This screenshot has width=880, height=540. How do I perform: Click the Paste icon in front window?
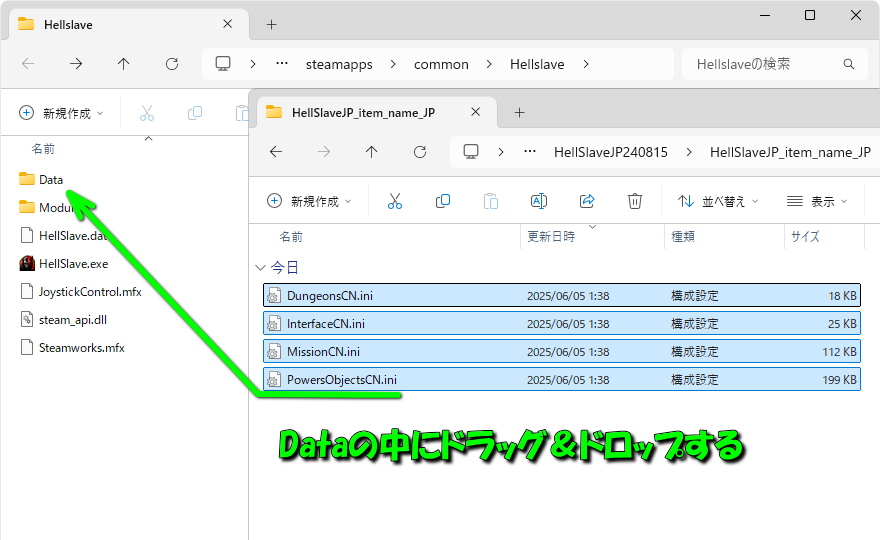[491, 201]
